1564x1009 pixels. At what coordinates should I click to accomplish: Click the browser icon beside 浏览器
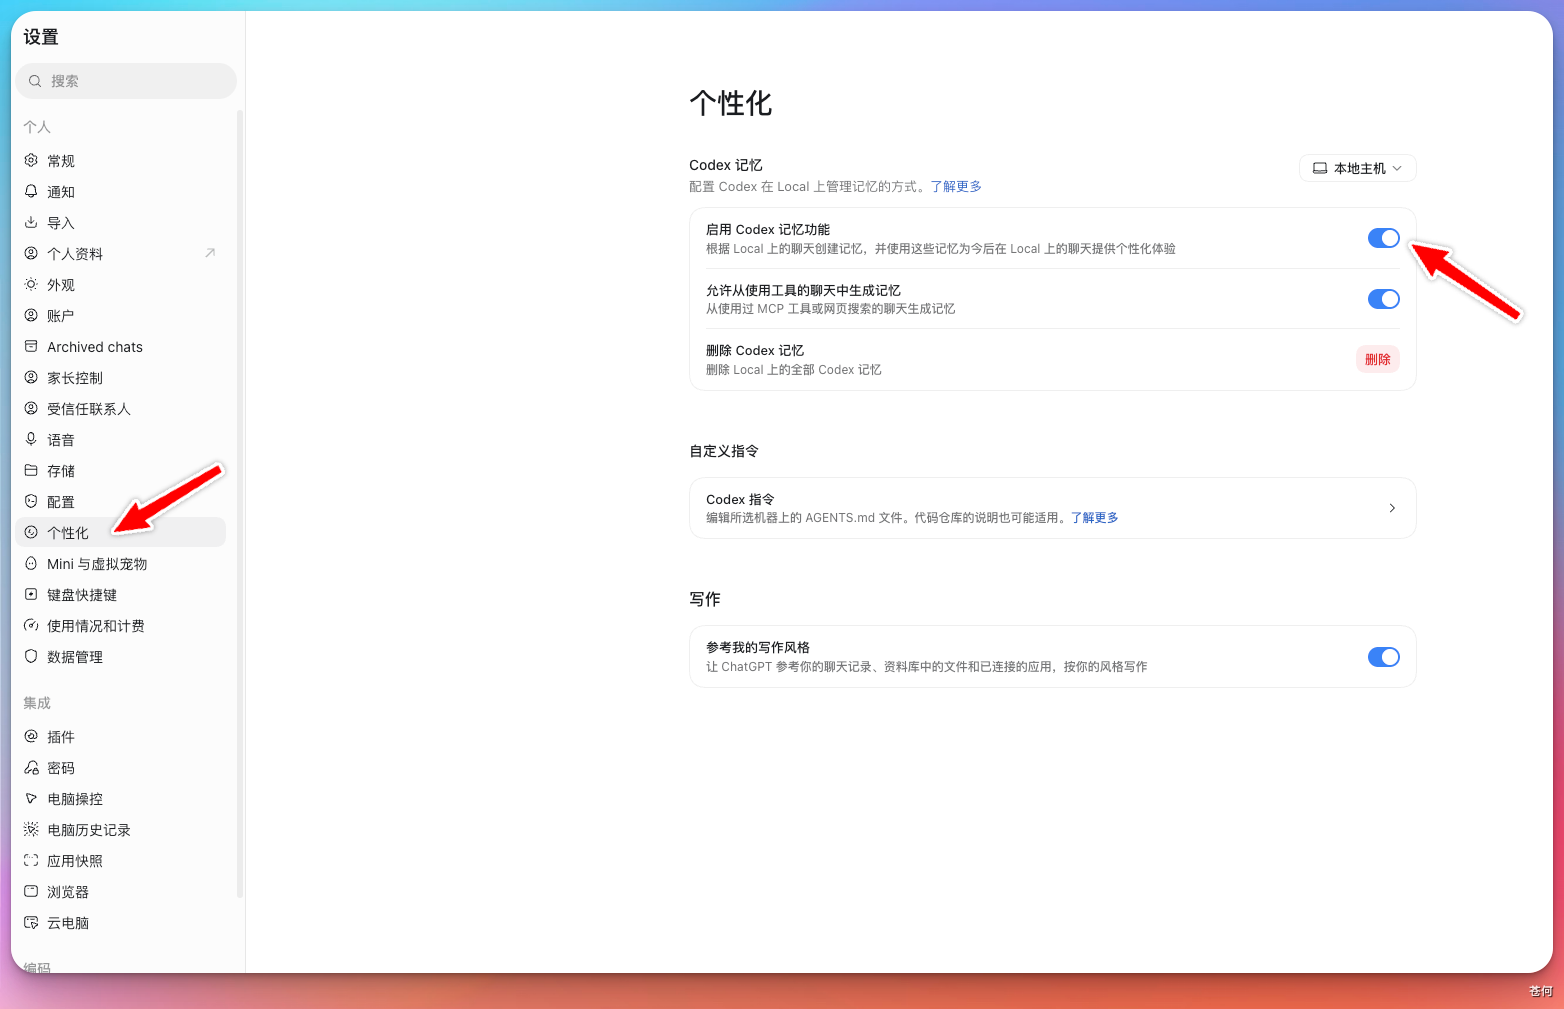(31, 891)
